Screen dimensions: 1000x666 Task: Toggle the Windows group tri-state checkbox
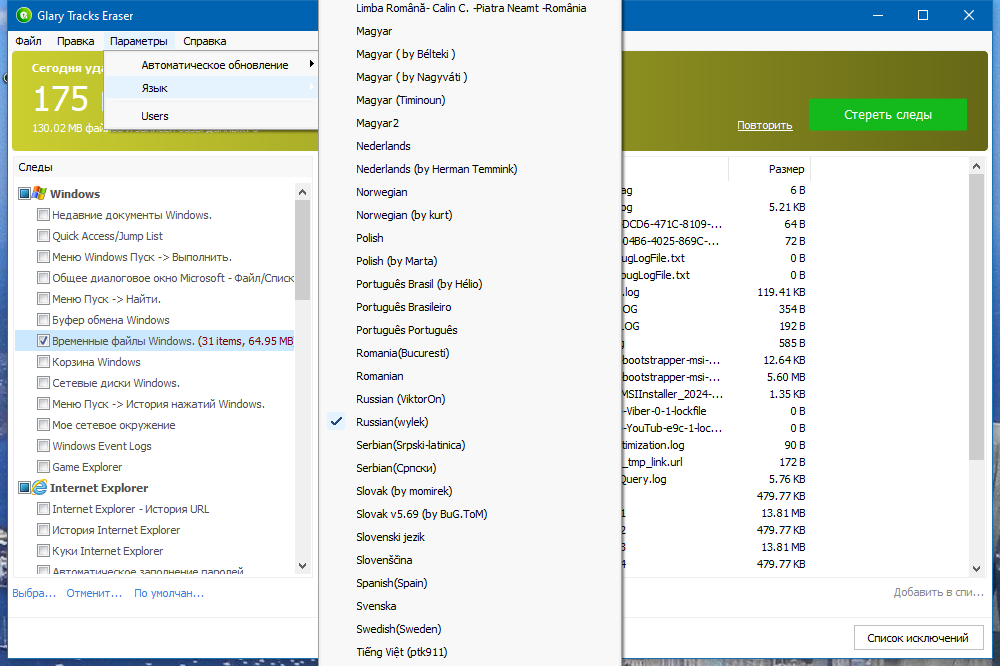click(24, 193)
